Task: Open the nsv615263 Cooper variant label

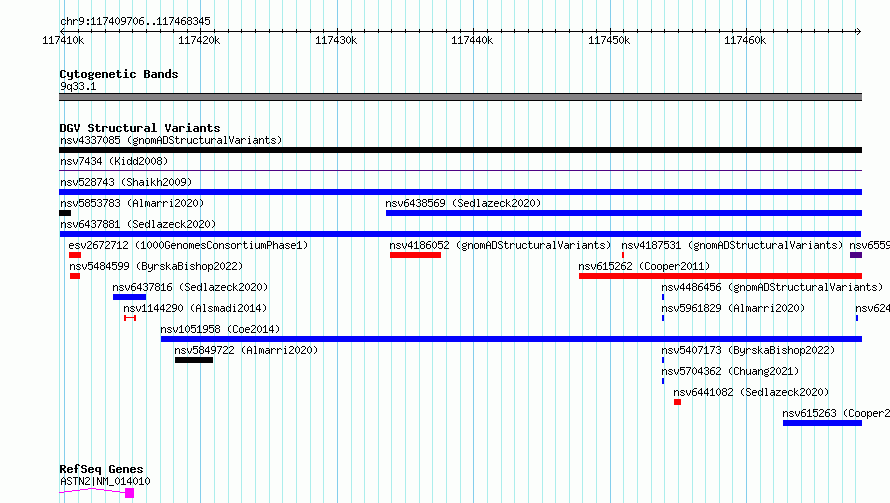Action: [836, 413]
